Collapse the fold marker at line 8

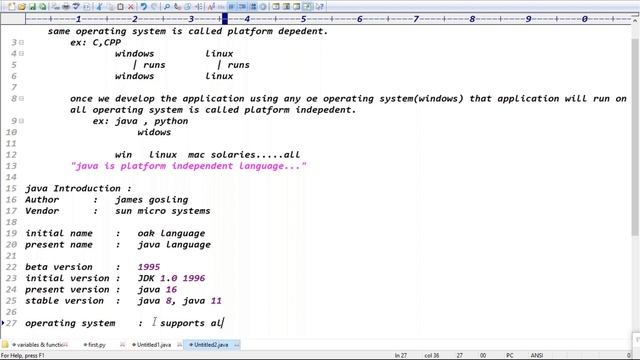[21, 98]
